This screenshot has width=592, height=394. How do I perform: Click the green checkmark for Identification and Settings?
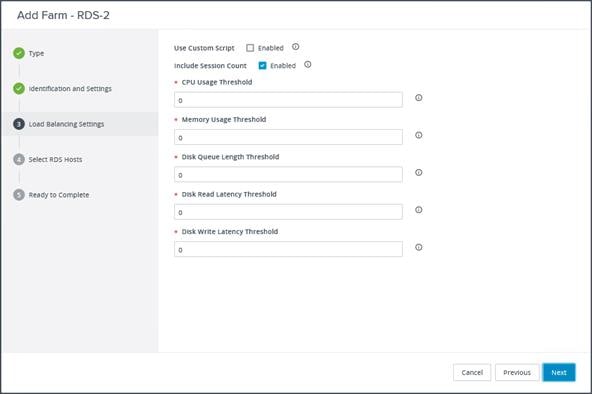pyautogui.click(x=19, y=89)
